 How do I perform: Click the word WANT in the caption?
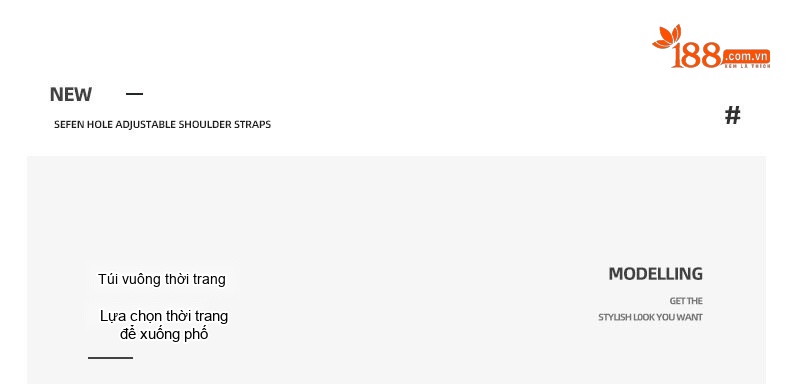coord(690,317)
